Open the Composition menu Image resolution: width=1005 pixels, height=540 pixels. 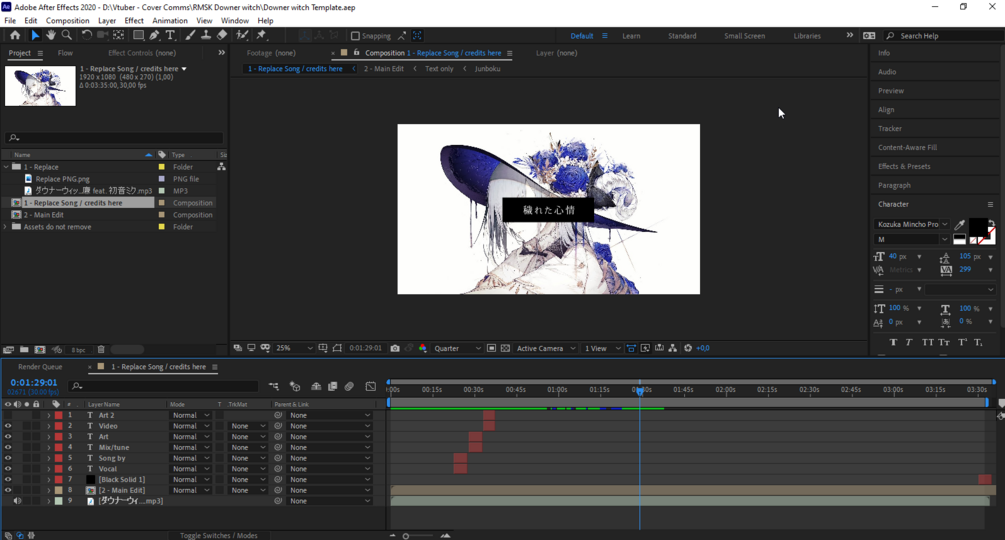(67, 20)
